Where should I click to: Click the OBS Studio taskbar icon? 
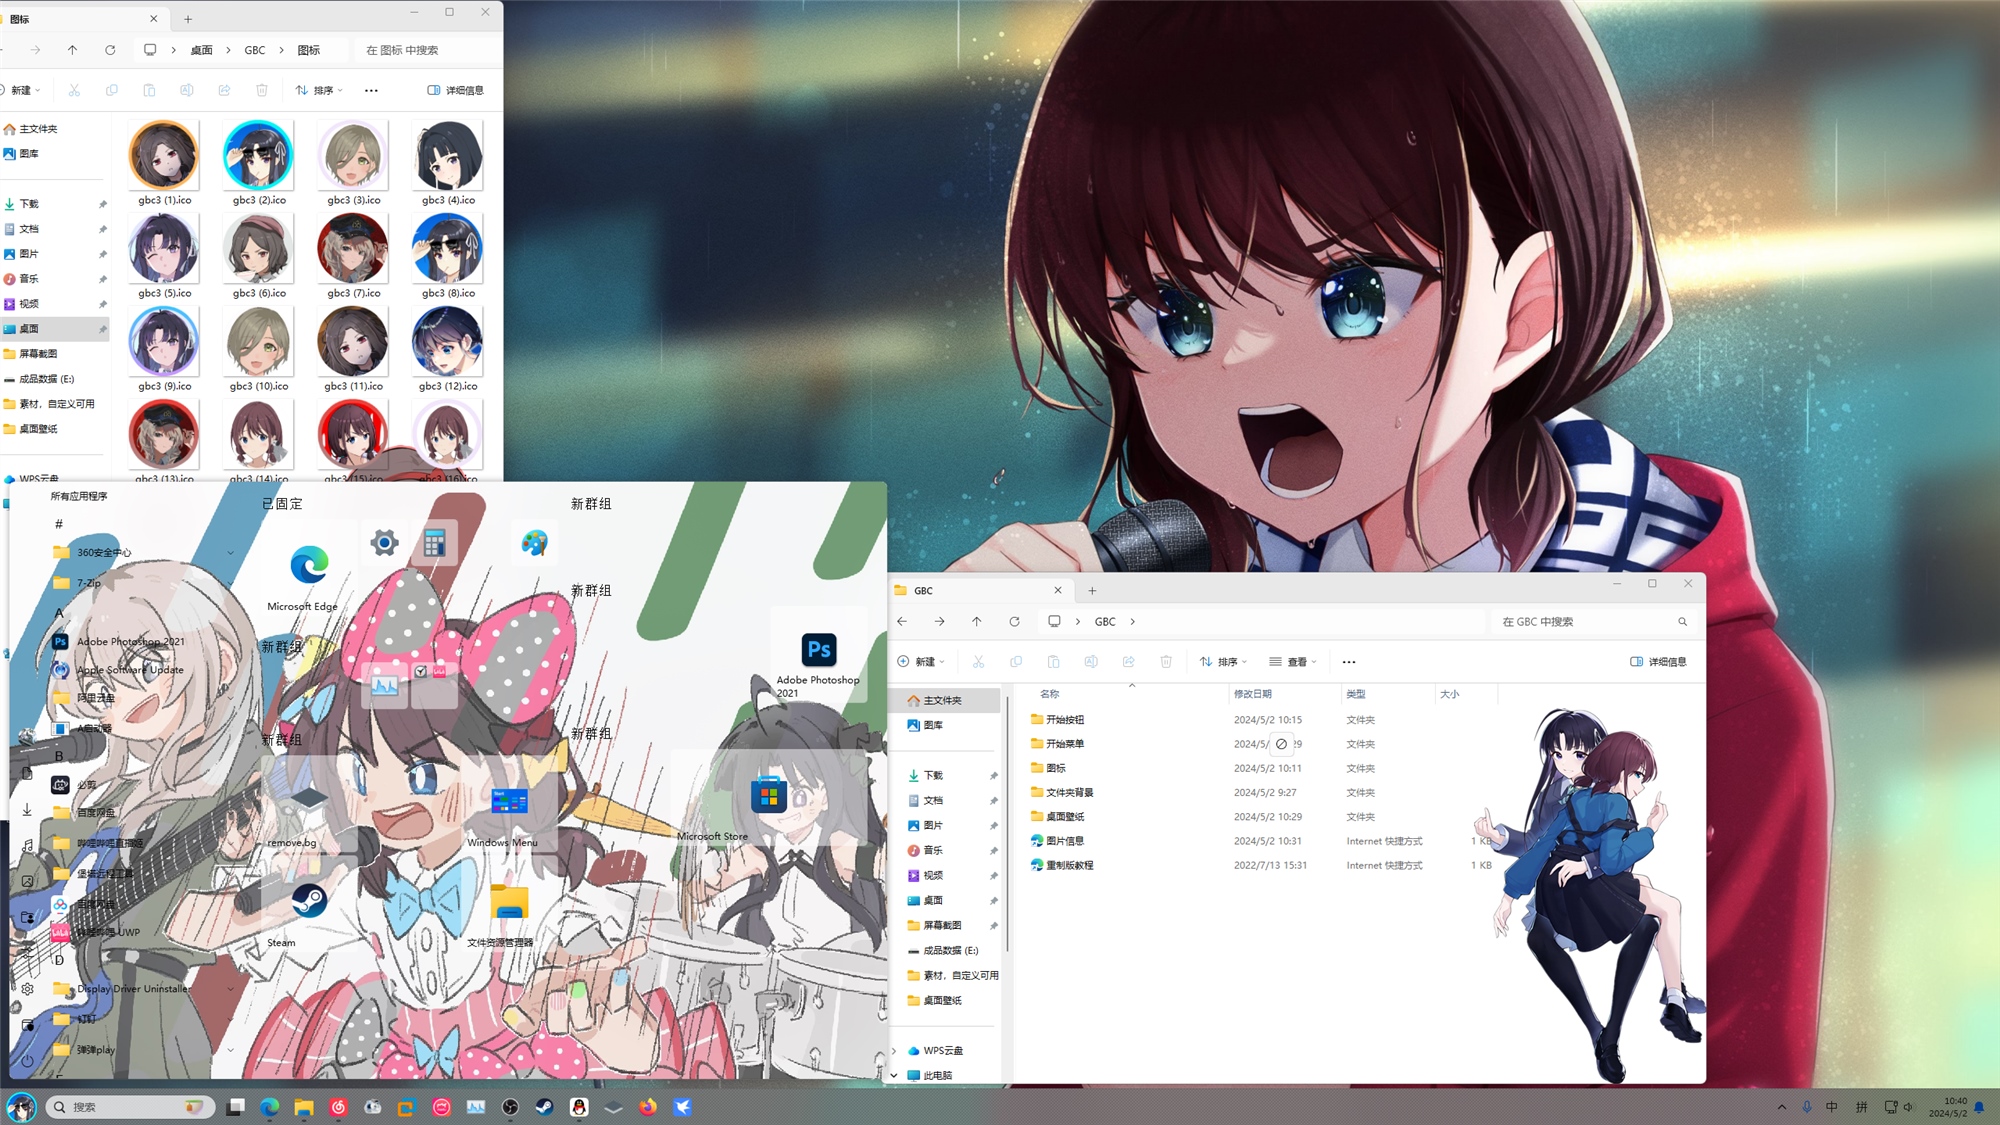tap(510, 1107)
